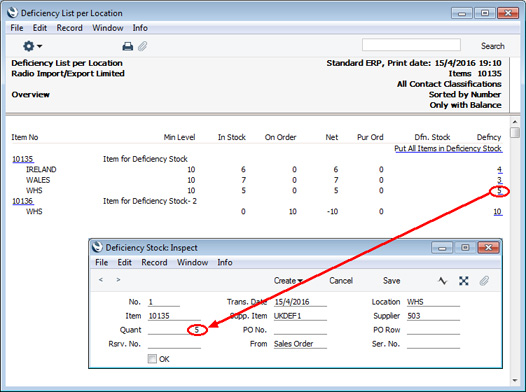This screenshot has height=392, width=526.
Task: Tick the OK checkbox
Action: tap(152, 359)
